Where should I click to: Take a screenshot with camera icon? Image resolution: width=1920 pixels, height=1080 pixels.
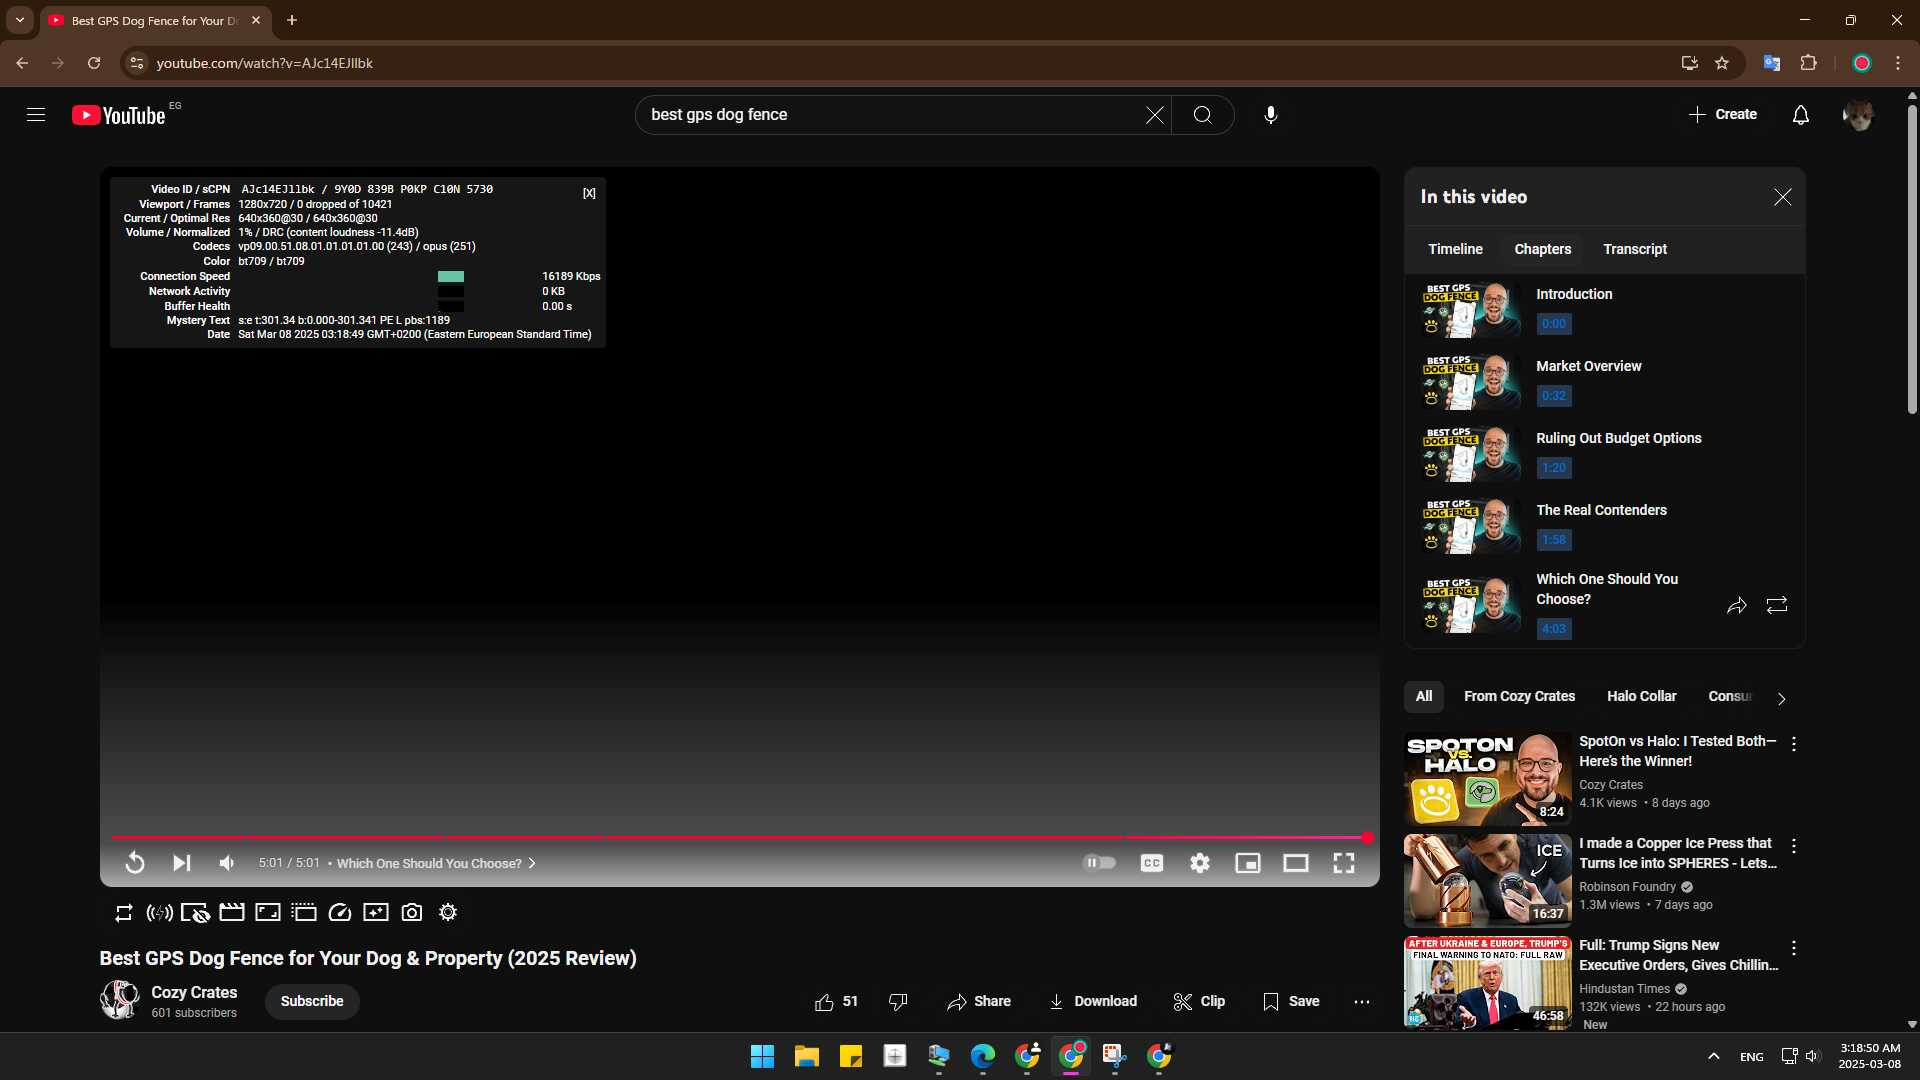412,913
